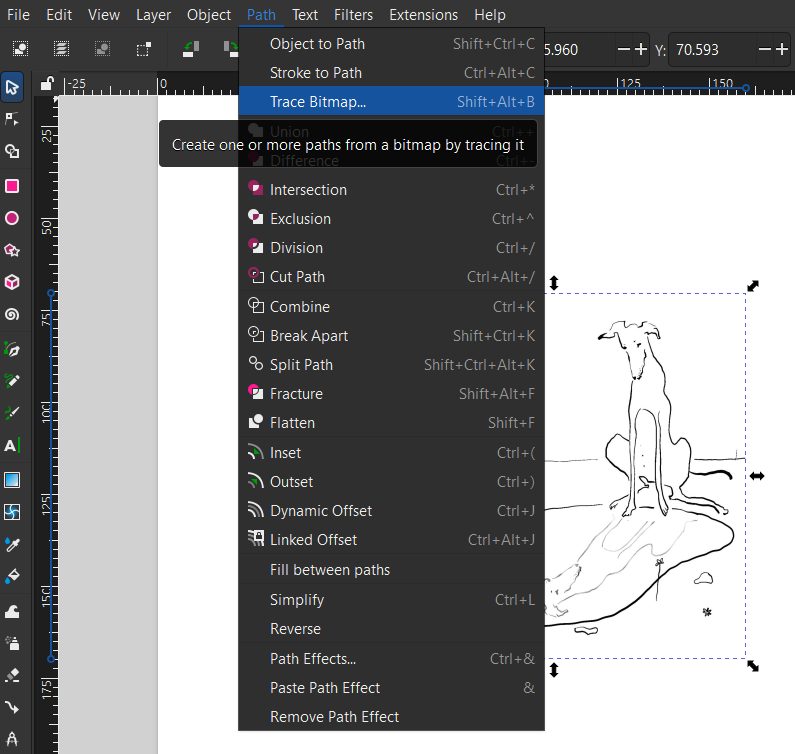Select the Node editing tool
This screenshot has height=754, width=795.
coord(12,120)
